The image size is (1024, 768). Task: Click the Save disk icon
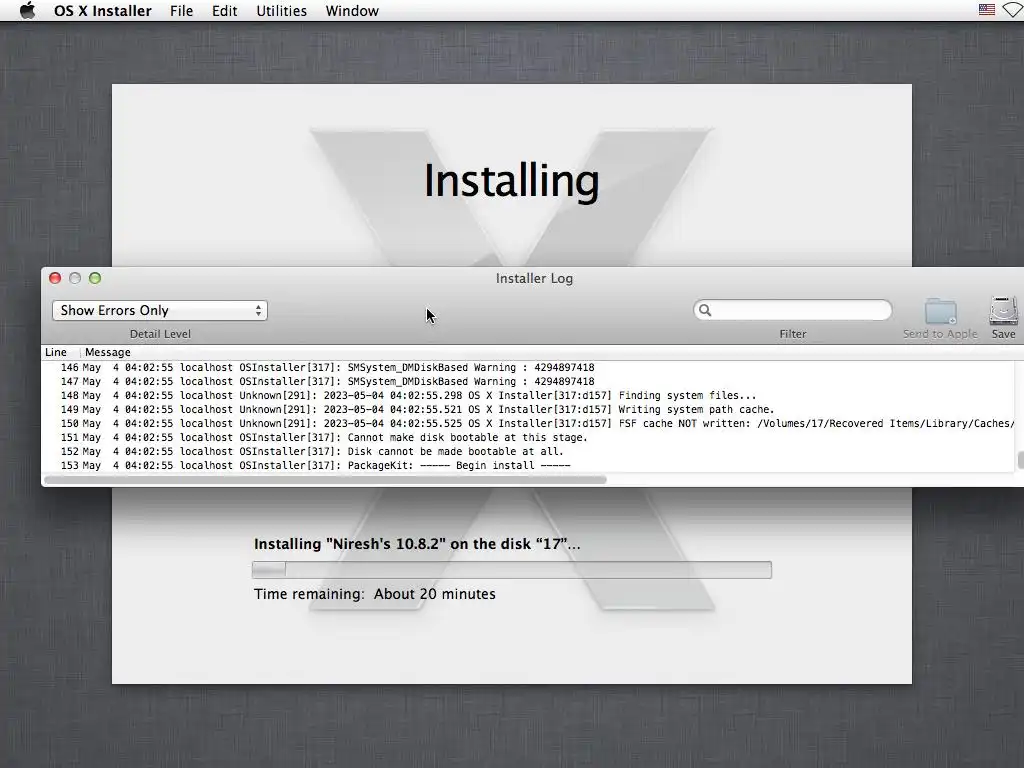tap(1003, 311)
